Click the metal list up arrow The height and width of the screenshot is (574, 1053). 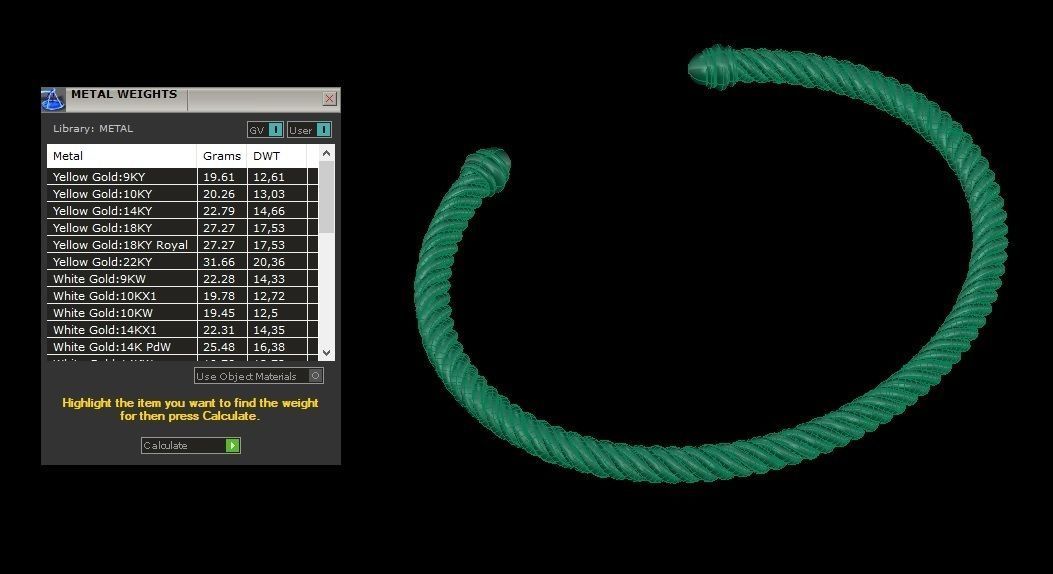click(x=326, y=154)
